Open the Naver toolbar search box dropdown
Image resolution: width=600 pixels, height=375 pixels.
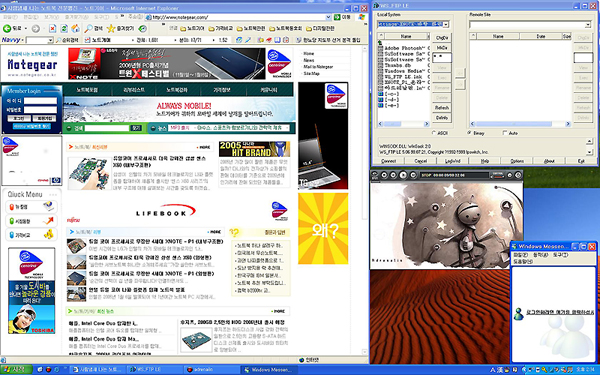[x=50, y=40]
